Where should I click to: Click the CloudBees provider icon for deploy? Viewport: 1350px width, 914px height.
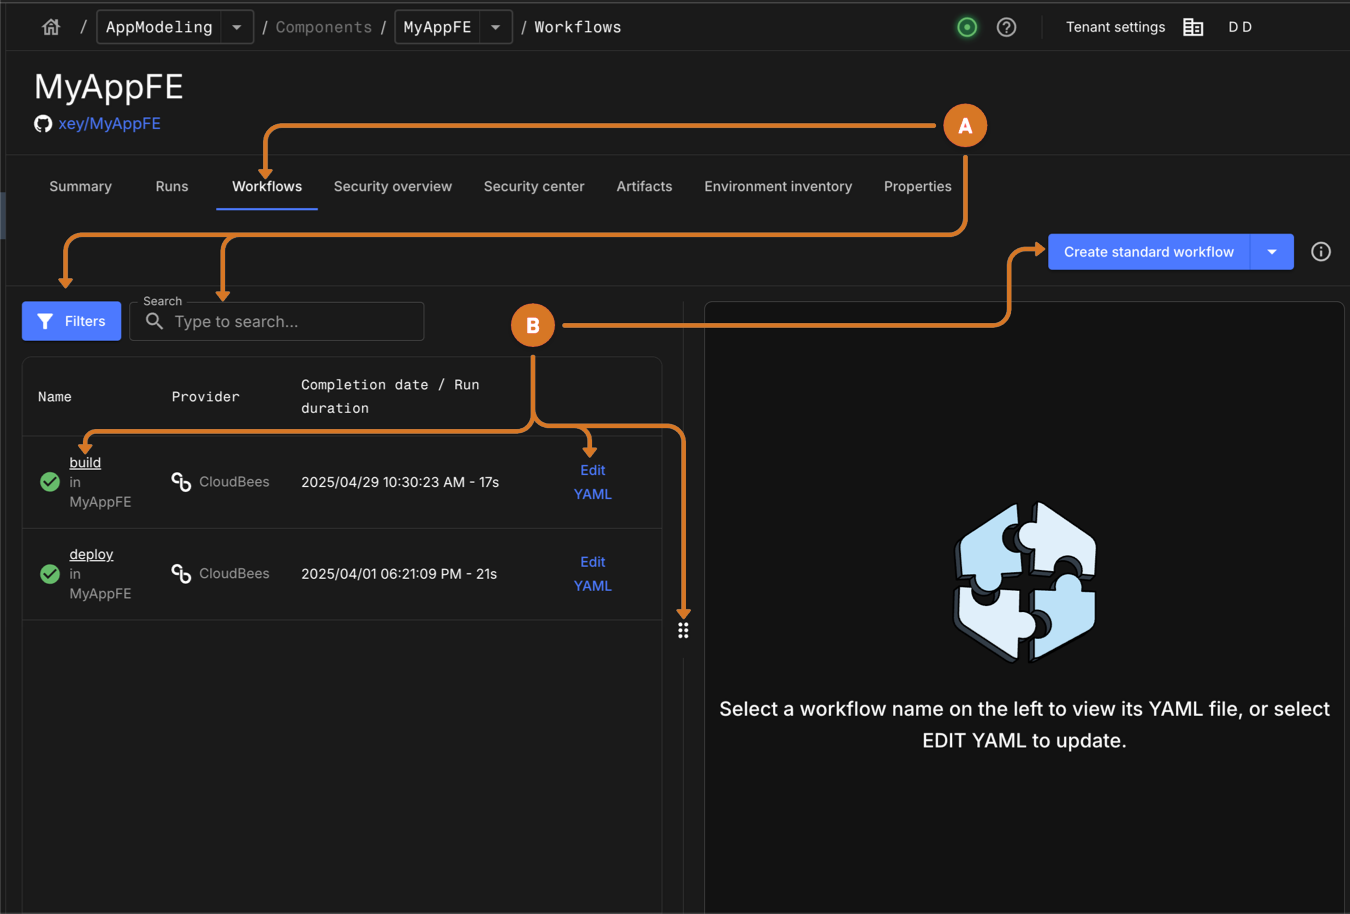181,574
